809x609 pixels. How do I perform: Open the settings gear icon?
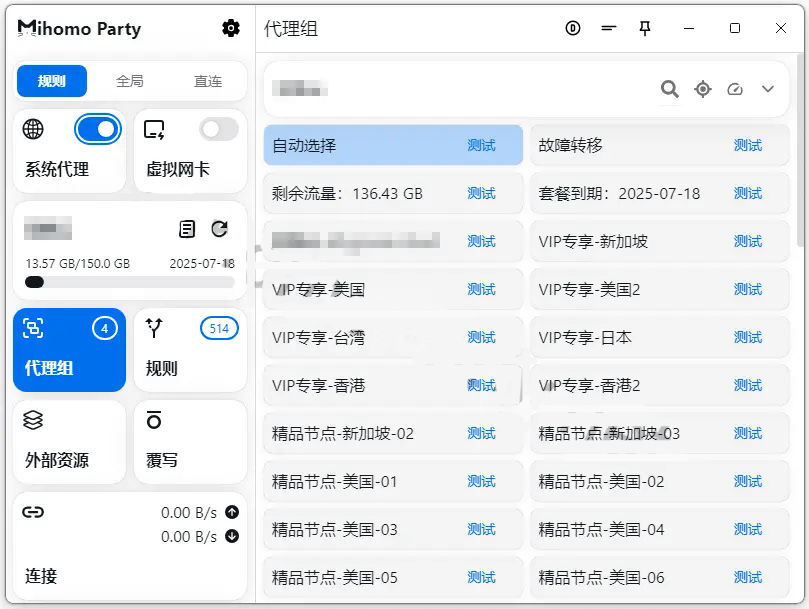tap(231, 28)
